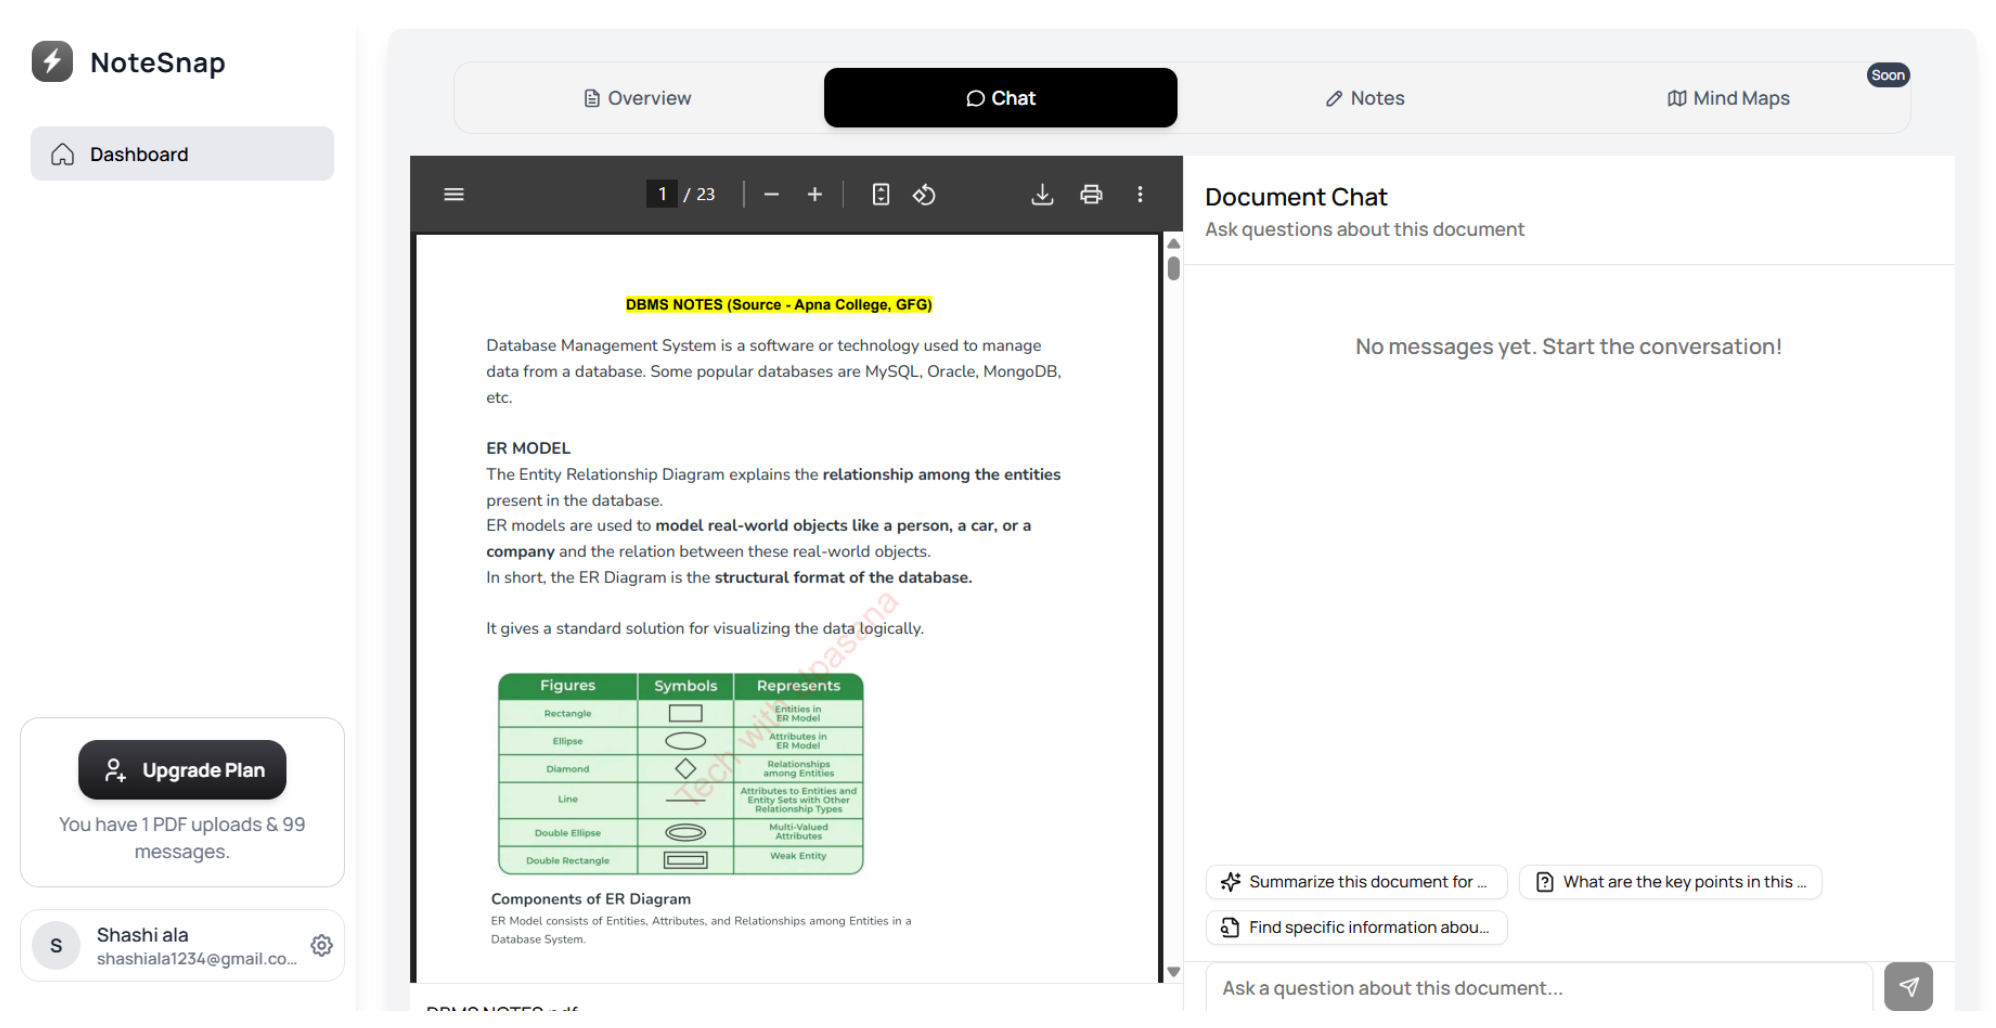Print the PDF document
This screenshot has width=1996, height=1028.
point(1091,194)
